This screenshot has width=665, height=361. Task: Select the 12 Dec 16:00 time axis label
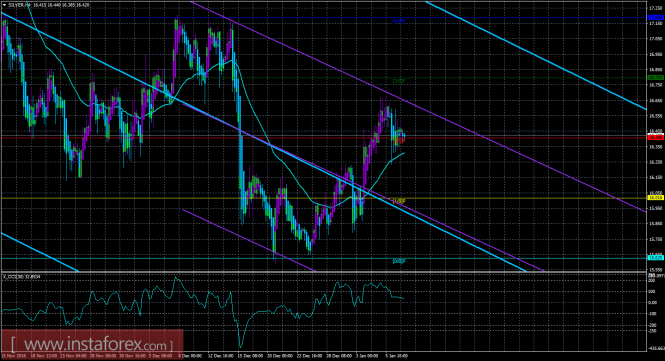pyautogui.click(x=222, y=356)
